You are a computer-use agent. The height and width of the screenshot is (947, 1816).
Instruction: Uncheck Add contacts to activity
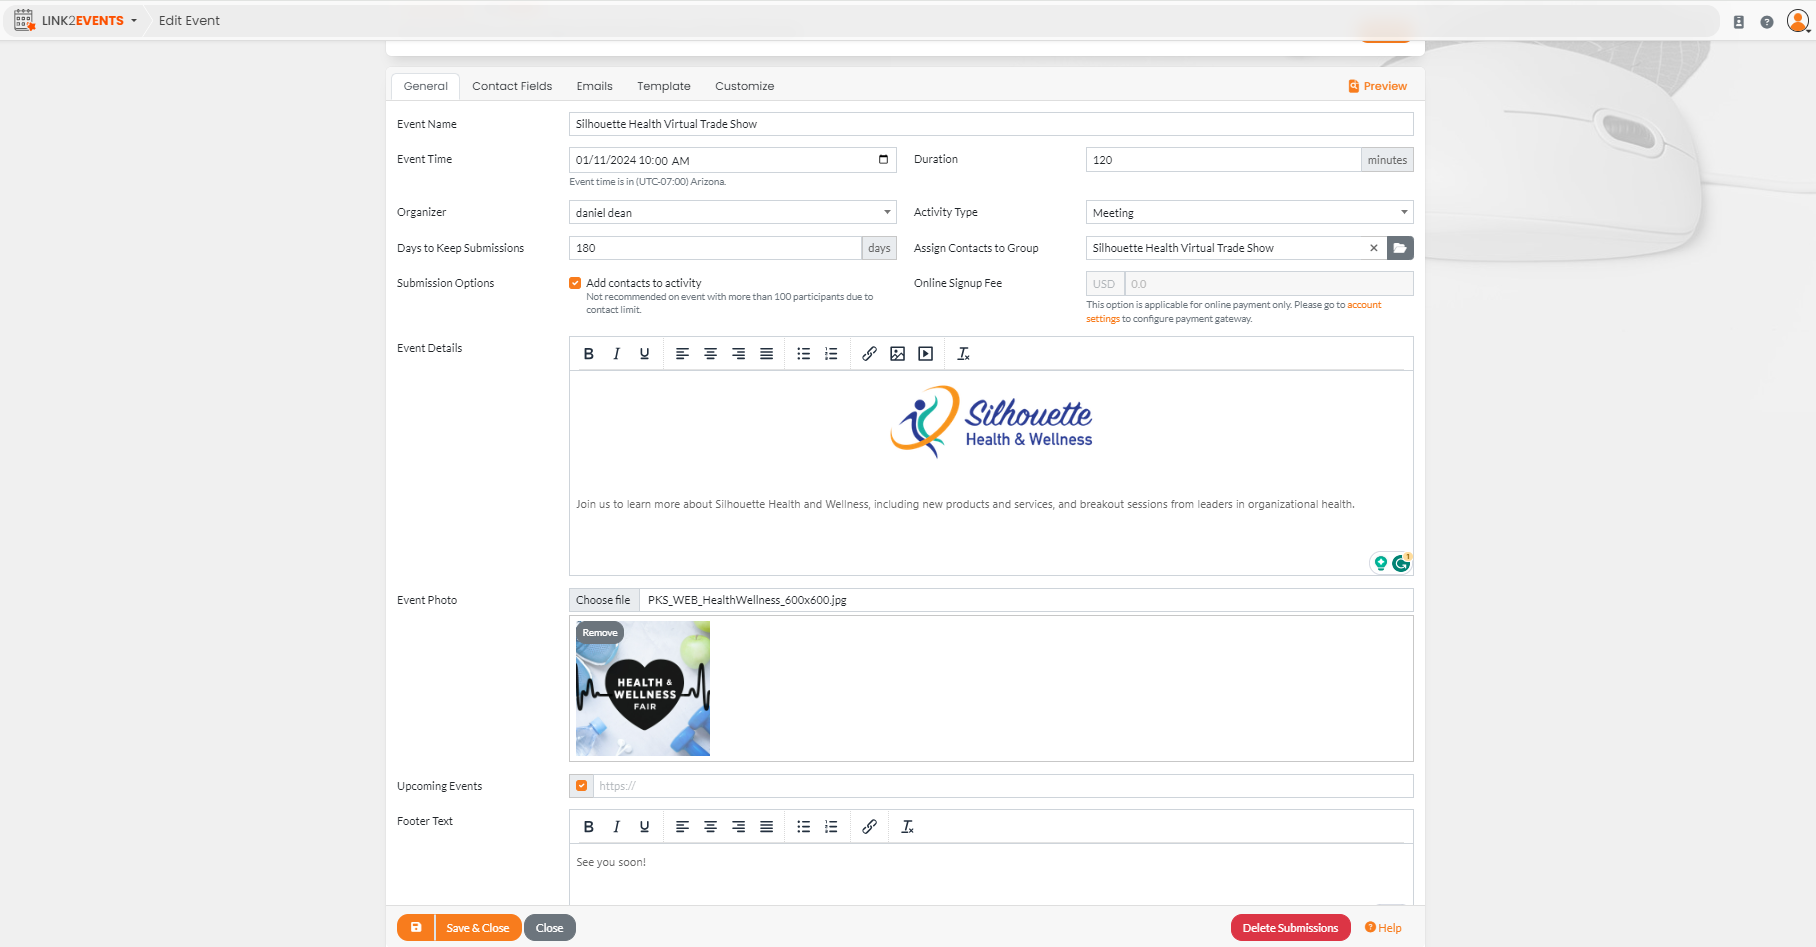coord(575,283)
